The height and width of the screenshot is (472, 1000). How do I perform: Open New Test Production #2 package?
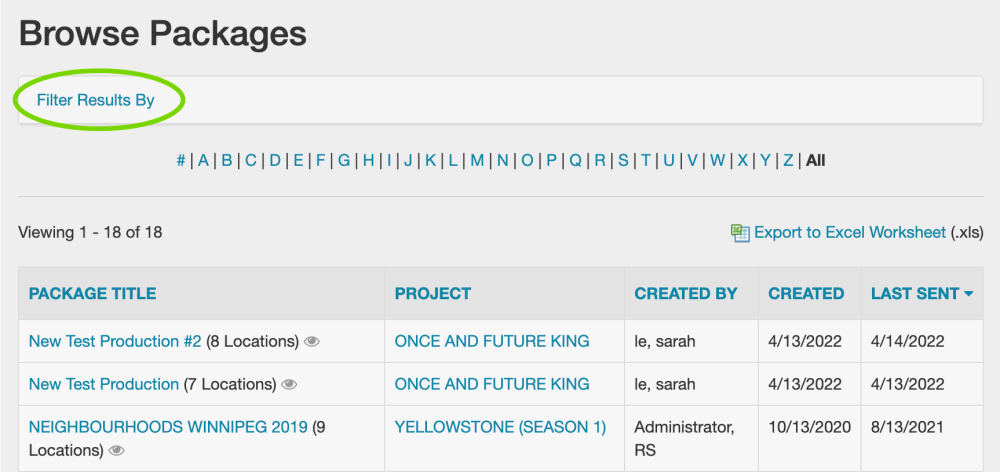tap(115, 342)
